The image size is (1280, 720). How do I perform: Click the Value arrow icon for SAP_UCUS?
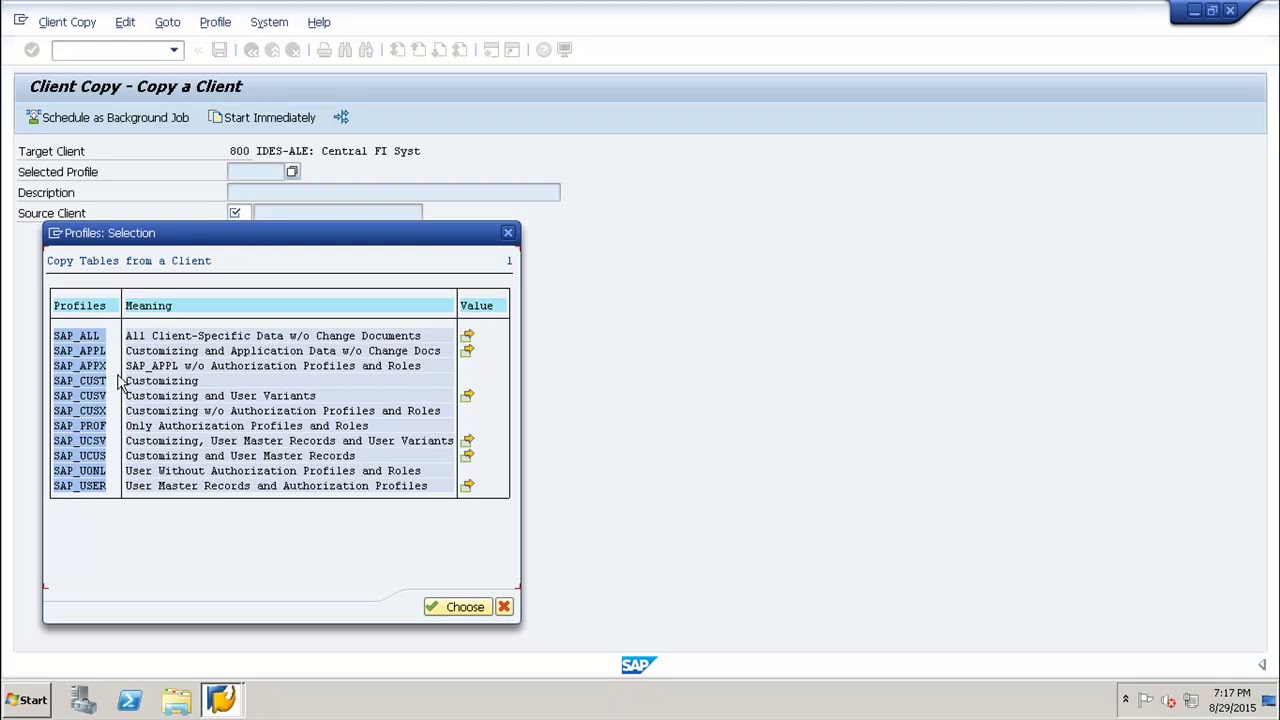[x=467, y=456]
